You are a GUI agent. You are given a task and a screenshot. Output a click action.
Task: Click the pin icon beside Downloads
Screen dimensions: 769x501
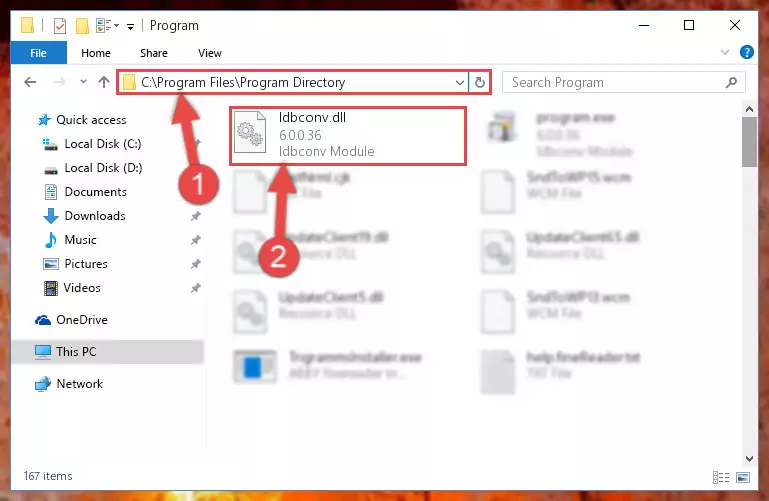[196, 216]
